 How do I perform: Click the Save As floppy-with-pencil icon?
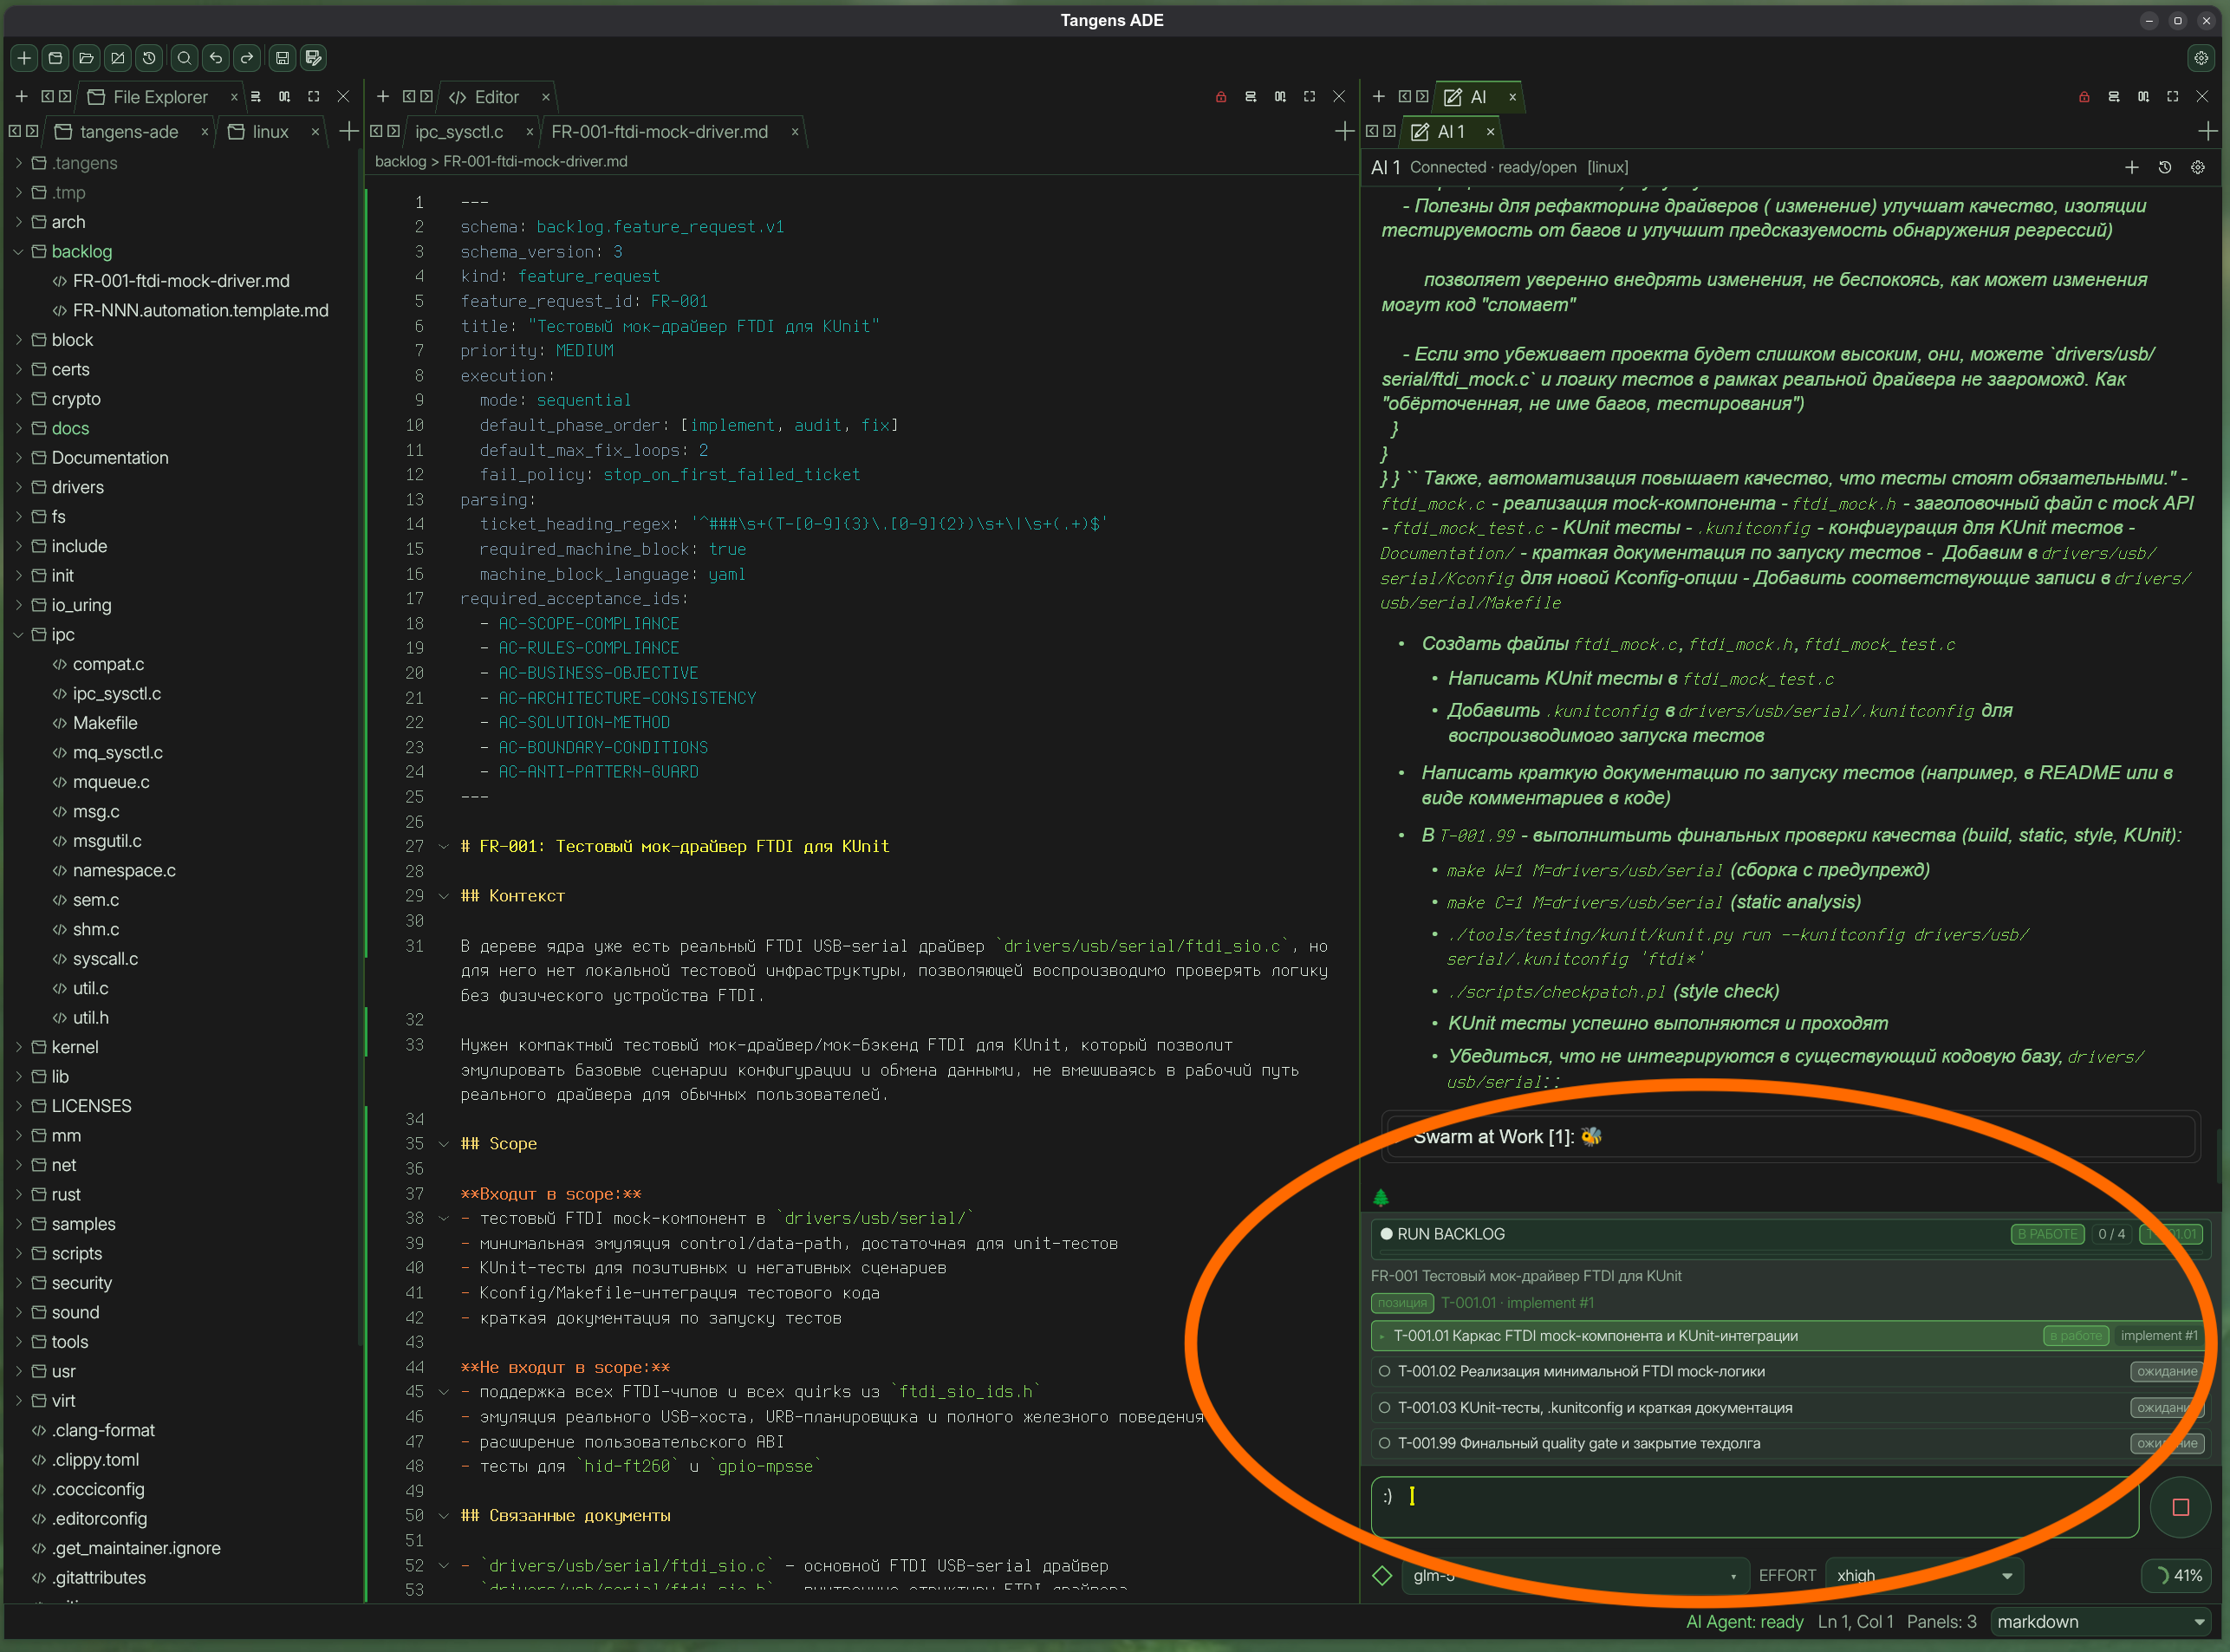click(314, 58)
